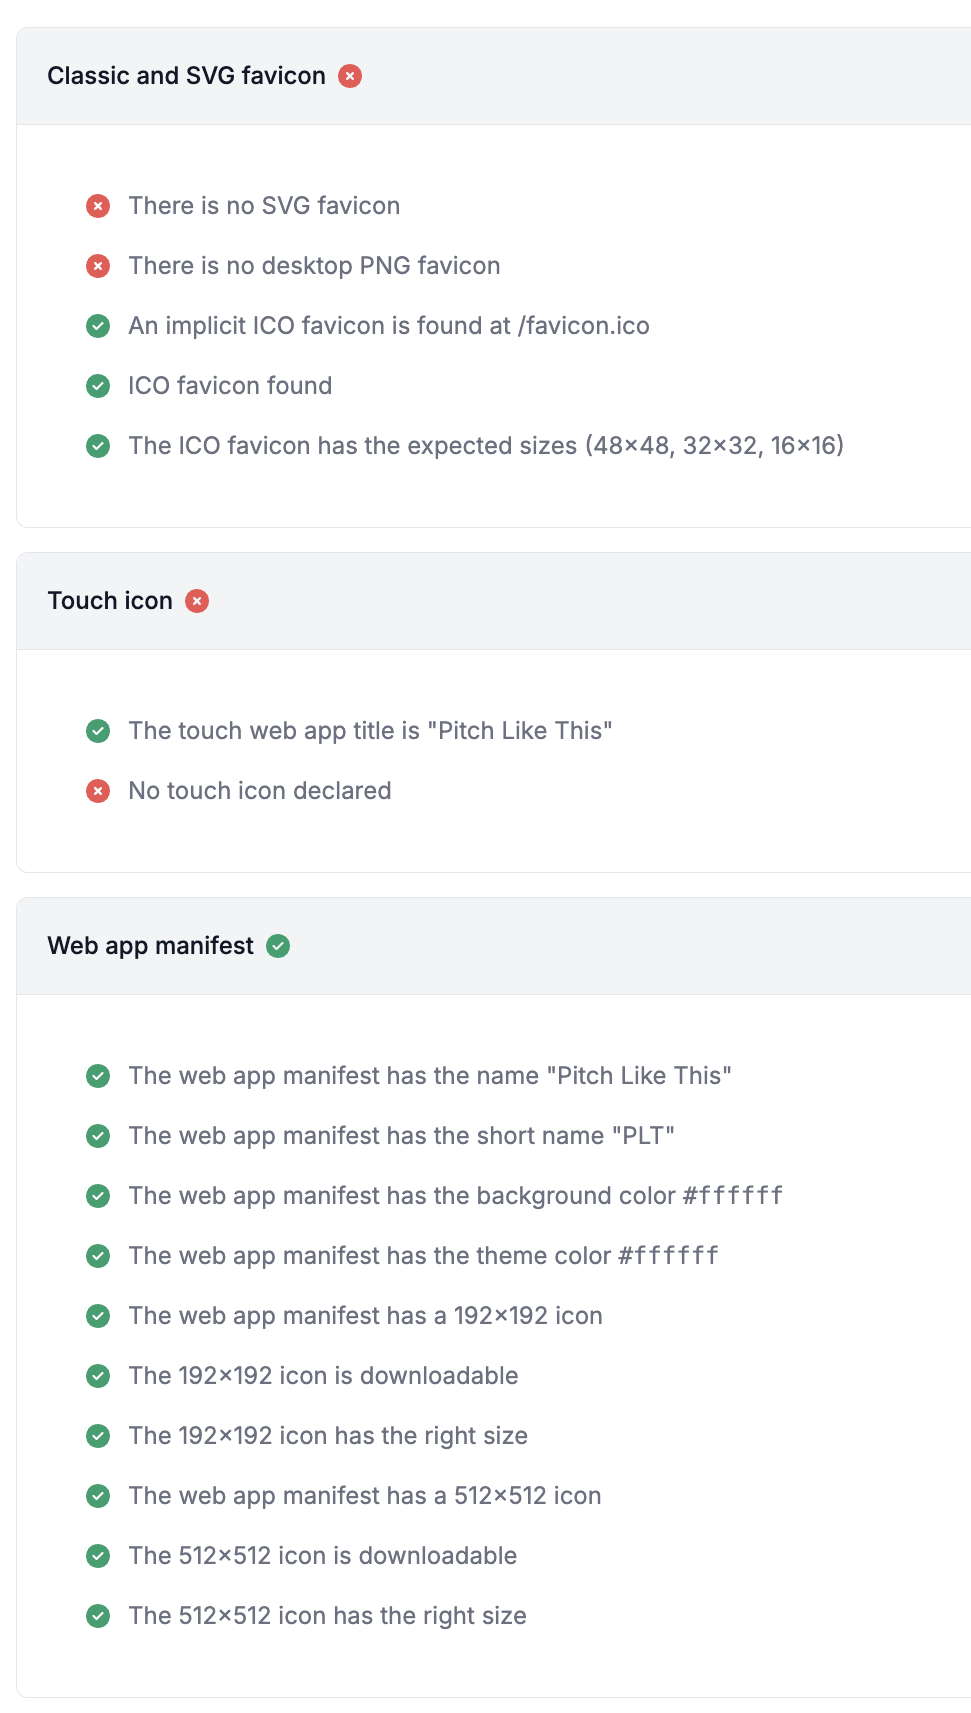The width and height of the screenshot is (971, 1713).
Task: Click the red X icon for no SVG favicon
Action: point(98,206)
